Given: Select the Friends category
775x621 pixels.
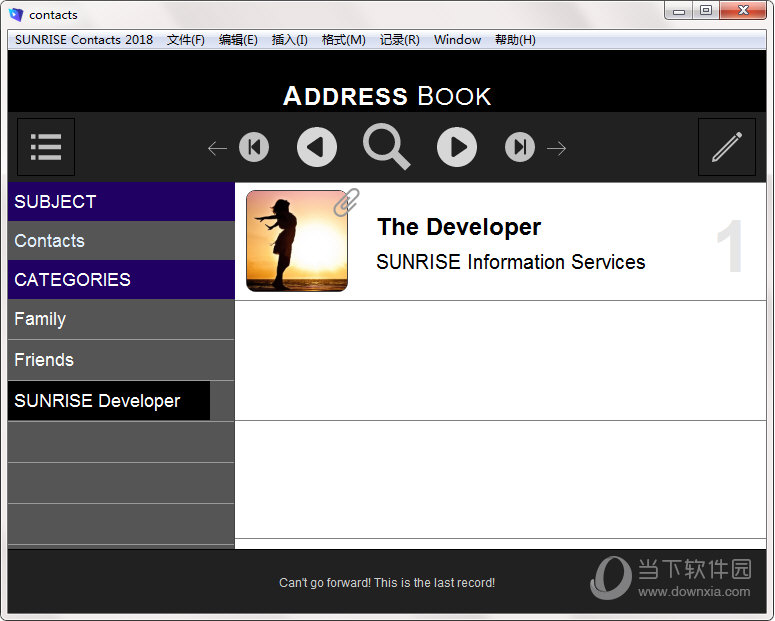Looking at the screenshot, I should [x=121, y=360].
